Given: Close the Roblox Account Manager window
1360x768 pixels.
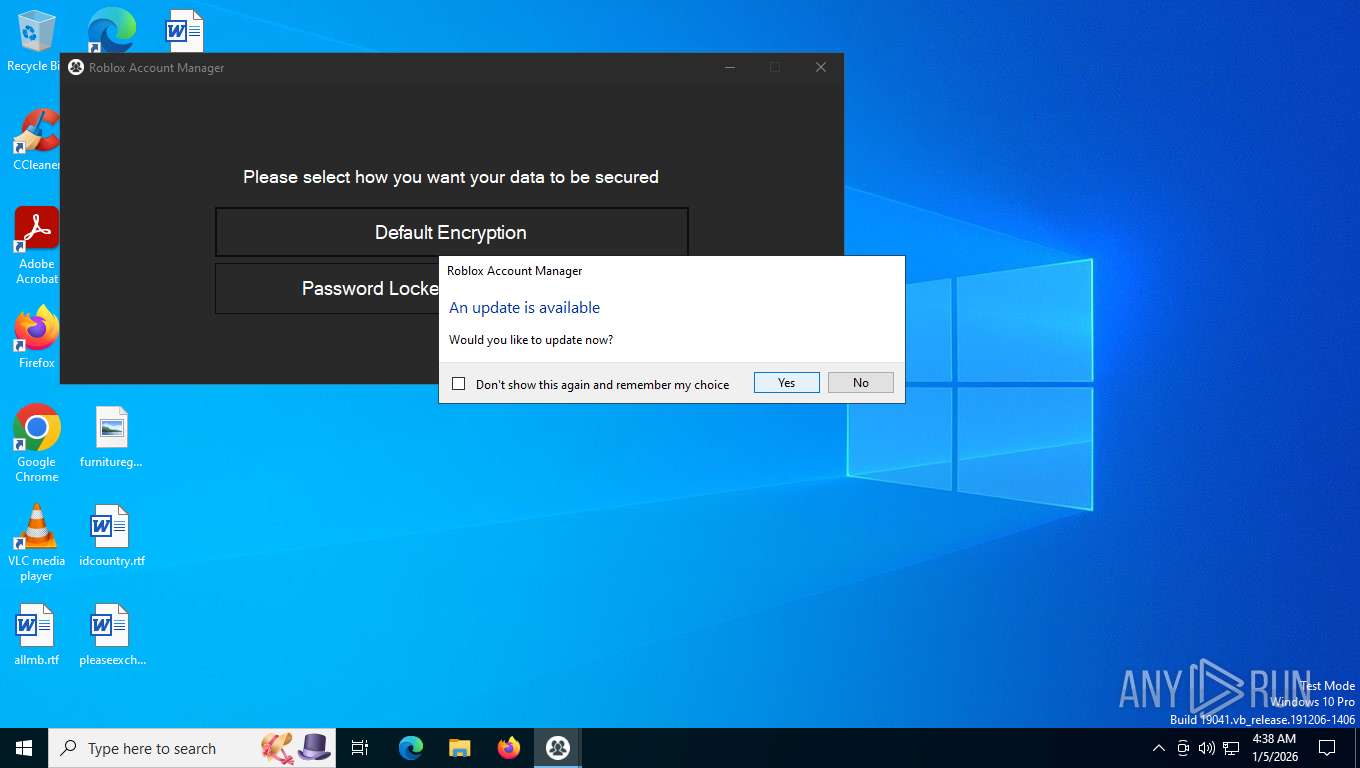Looking at the screenshot, I should pos(820,67).
